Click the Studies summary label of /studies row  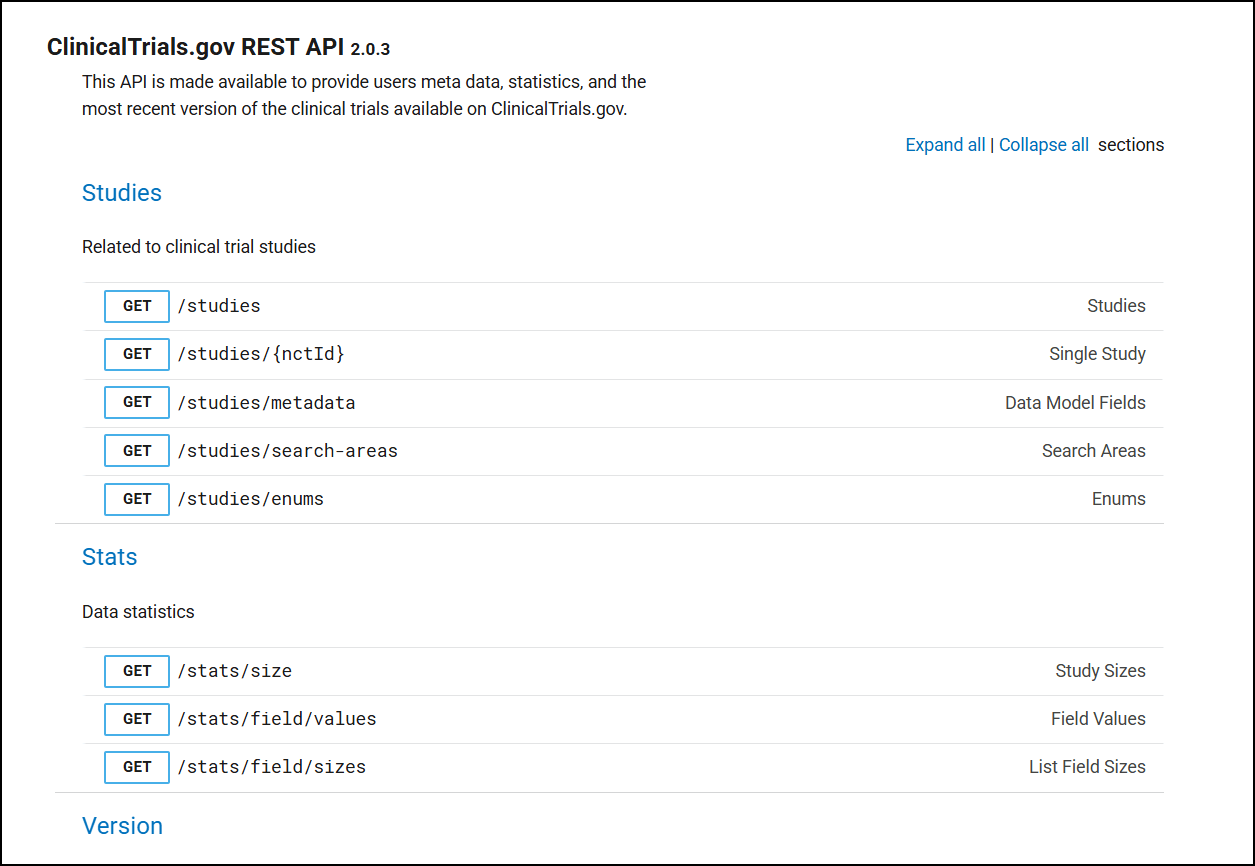click(1116, 306)
